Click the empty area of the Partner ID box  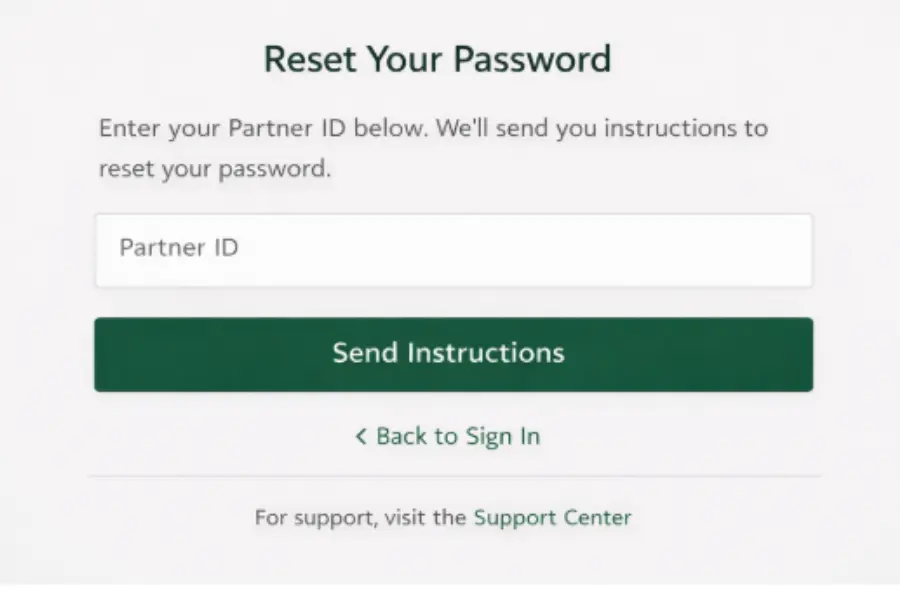coord(600,248)
